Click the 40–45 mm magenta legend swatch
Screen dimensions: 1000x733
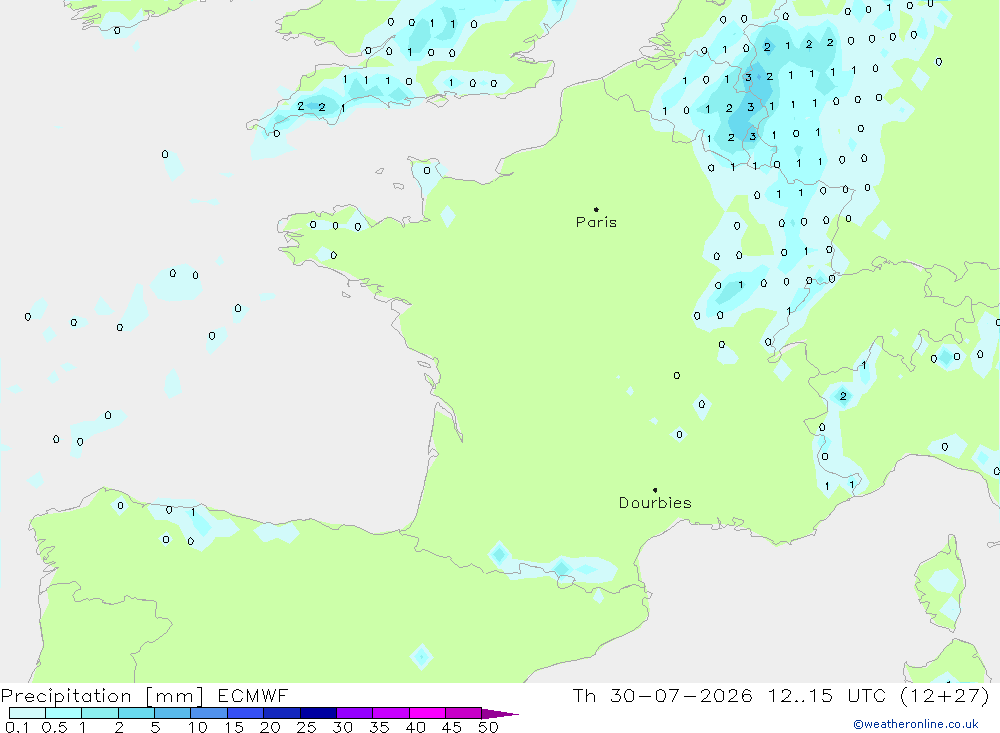click(427, 713)
